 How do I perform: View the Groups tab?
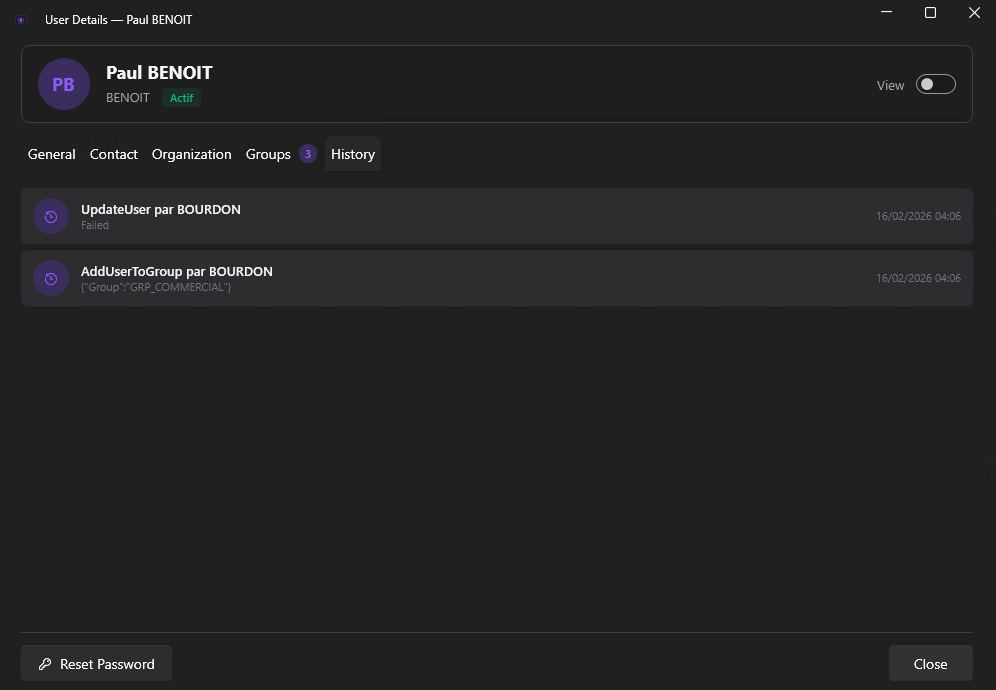(x=267, y=153)
